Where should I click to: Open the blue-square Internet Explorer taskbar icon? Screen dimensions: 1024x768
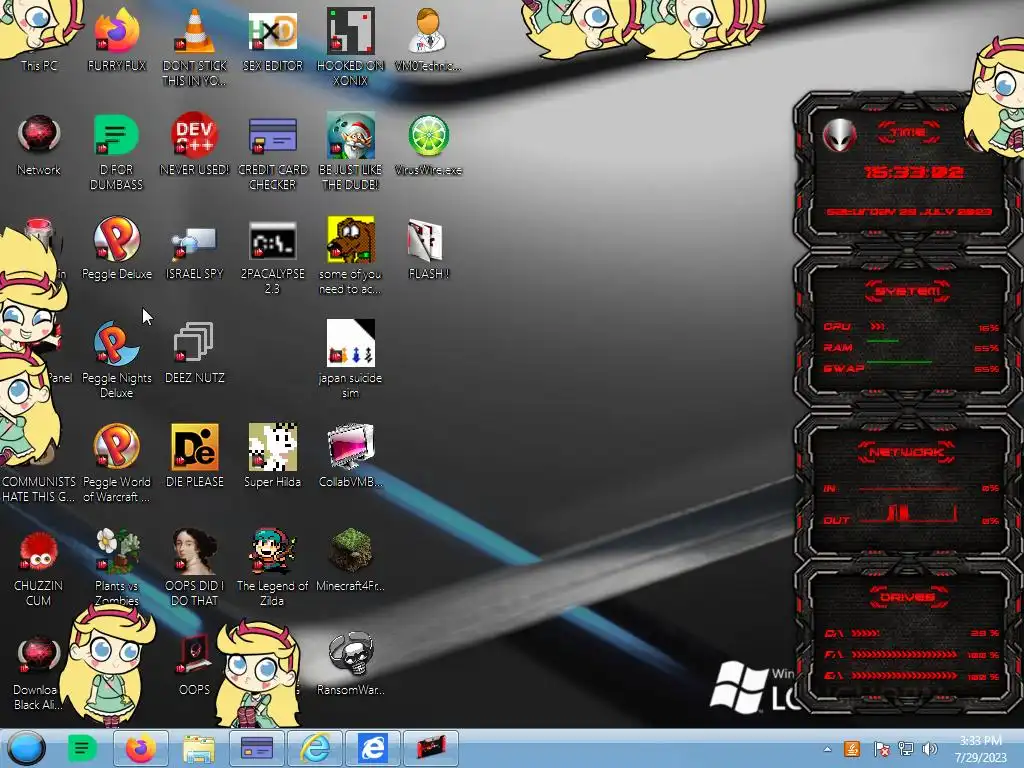tap(372, 748)
